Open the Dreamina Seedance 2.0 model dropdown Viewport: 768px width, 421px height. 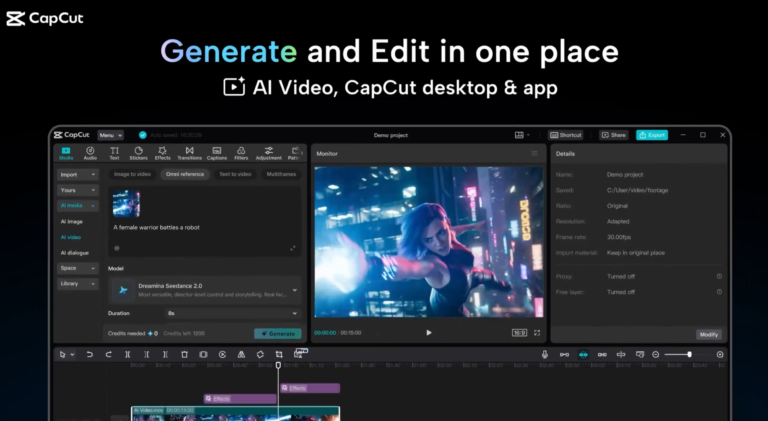205,290
